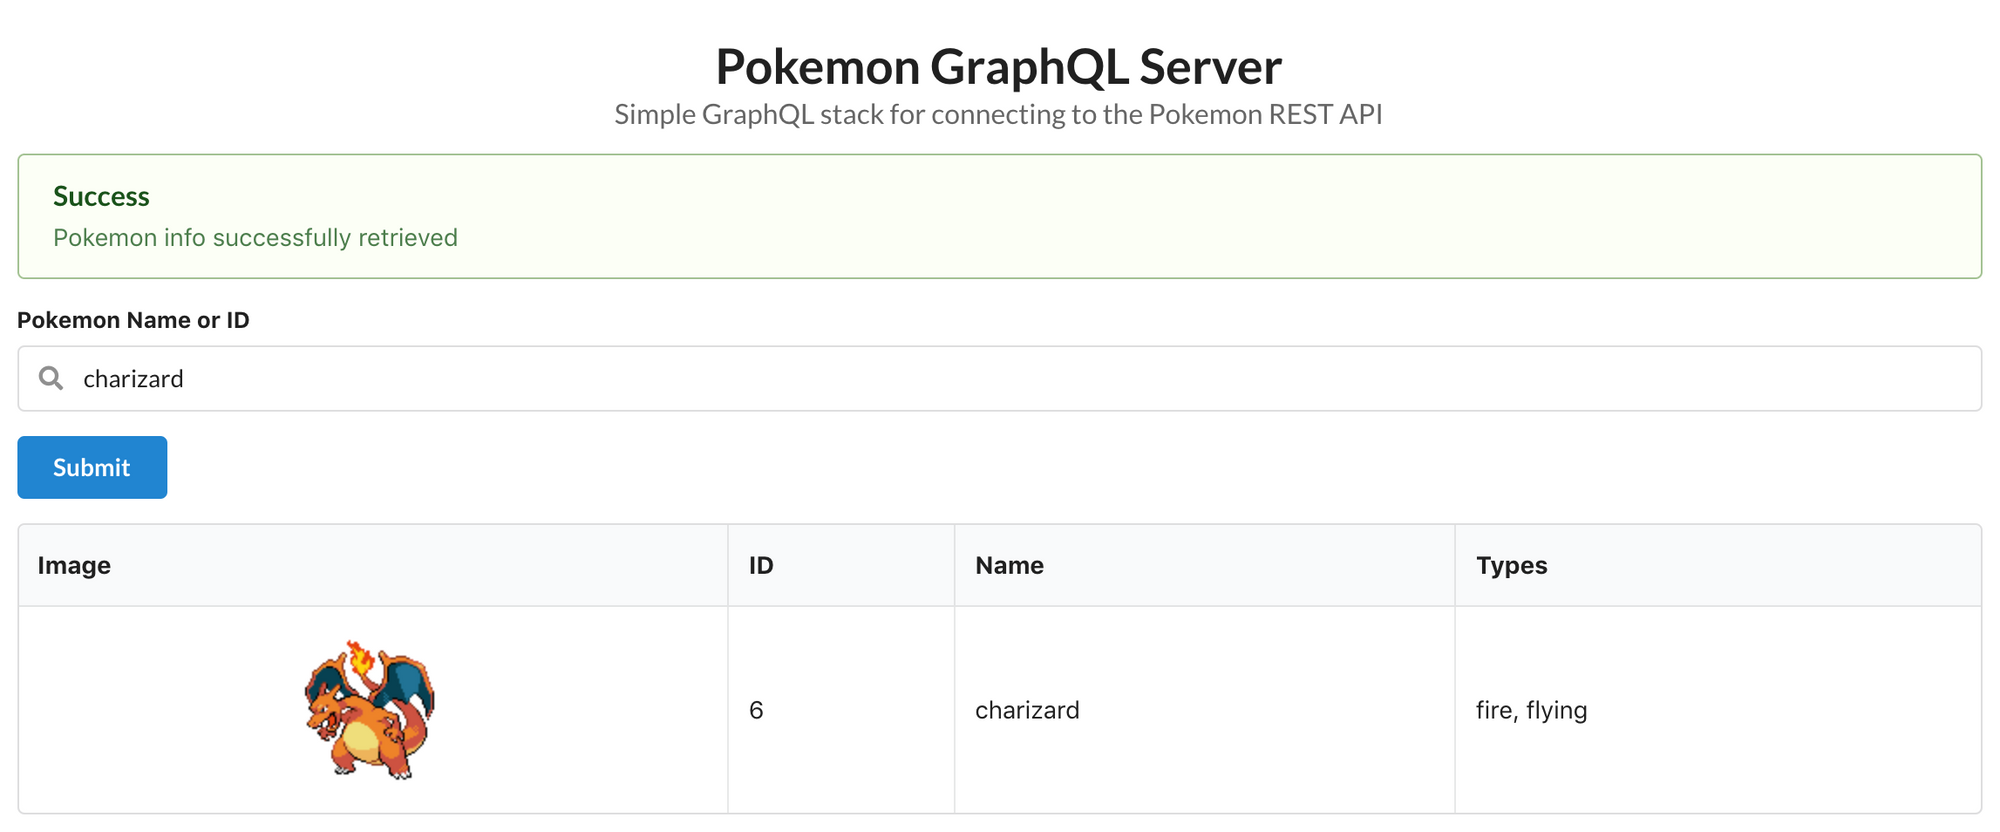Click the Pokemon Name or ID label
The width and height of the screenshot is (2000, 832).
click(x=133, y=320)
